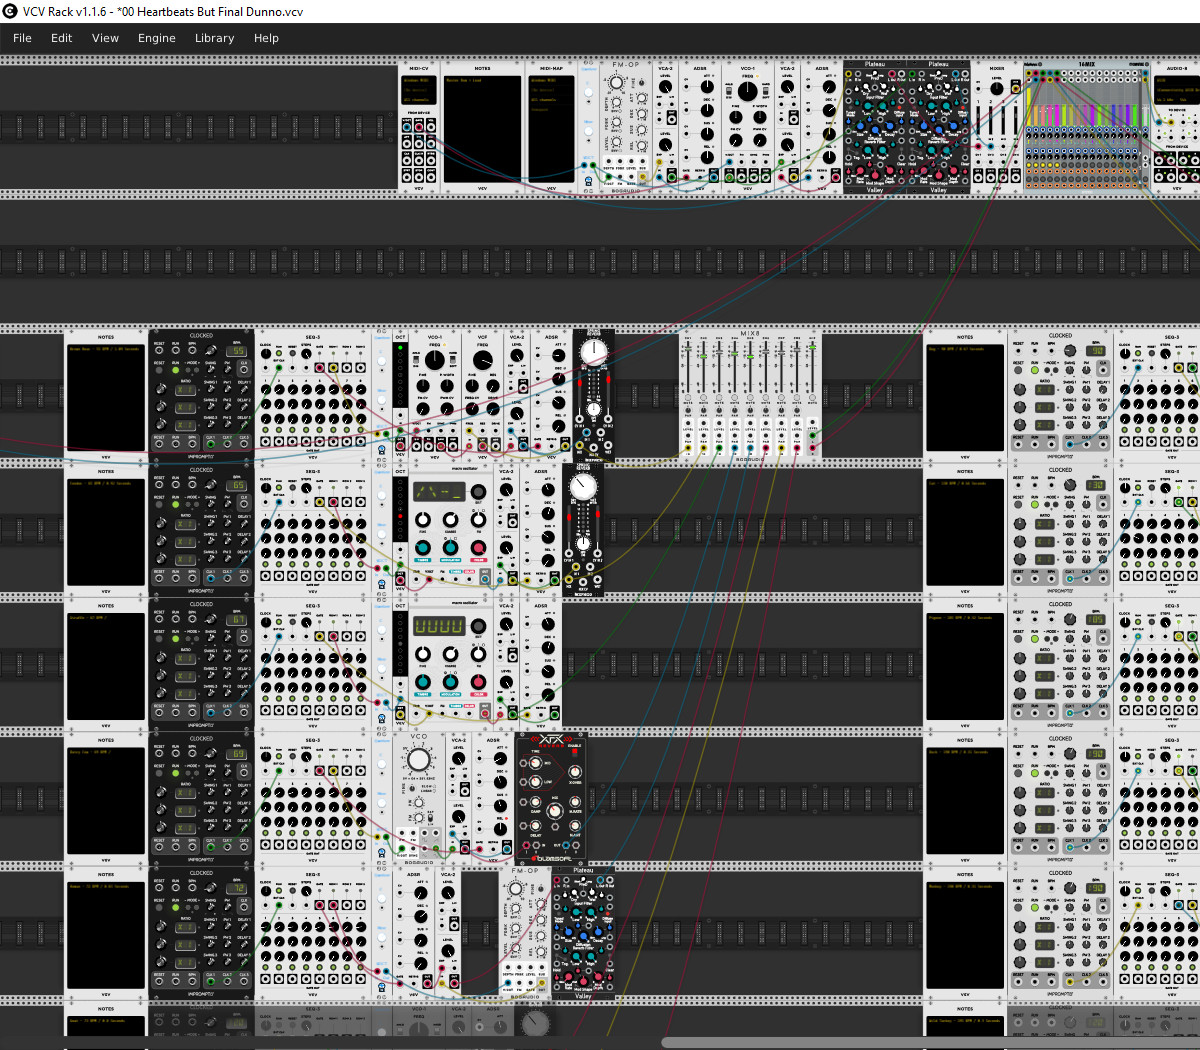Flip the ANLG/DIGI switch on second-row VCO-1
Screen dimensions: 1200x1050
pyautogui.click(x=417, y=359)
